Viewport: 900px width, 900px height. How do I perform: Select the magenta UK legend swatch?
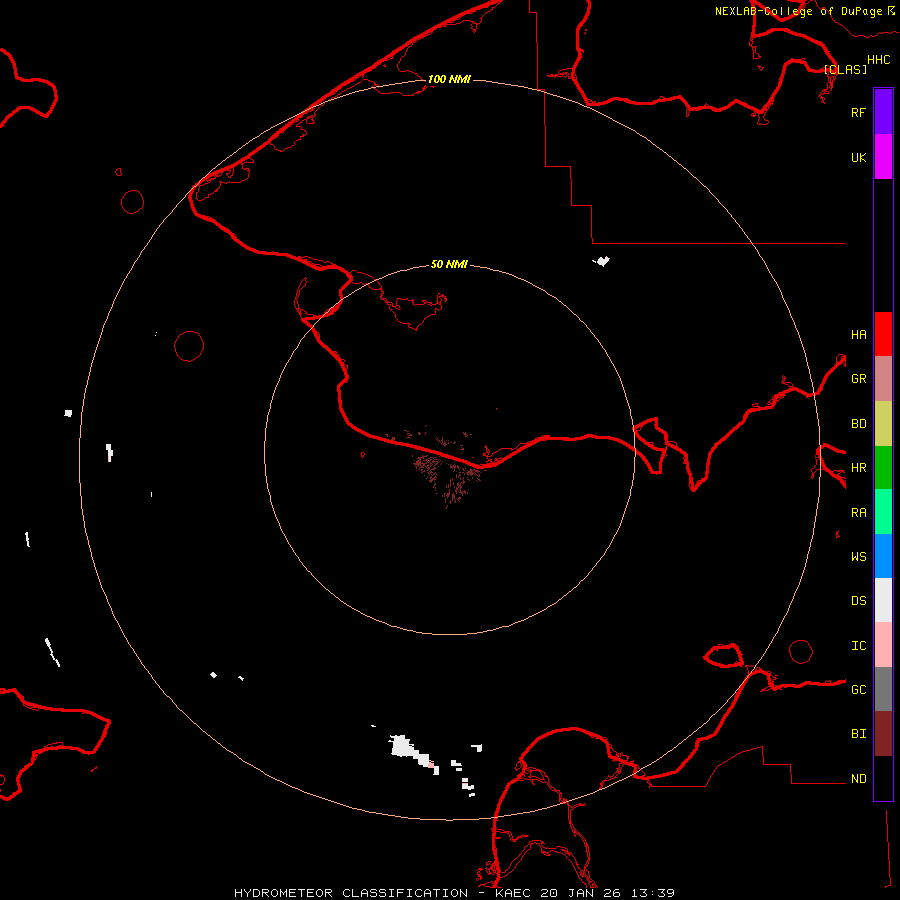click(883, 157)
